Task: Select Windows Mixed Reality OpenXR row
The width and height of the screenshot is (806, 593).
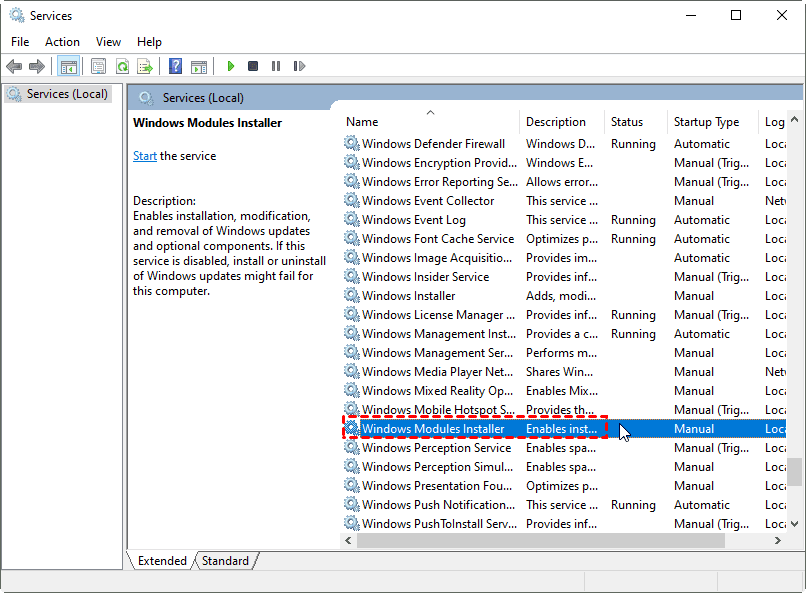Action: click(564, 391)
